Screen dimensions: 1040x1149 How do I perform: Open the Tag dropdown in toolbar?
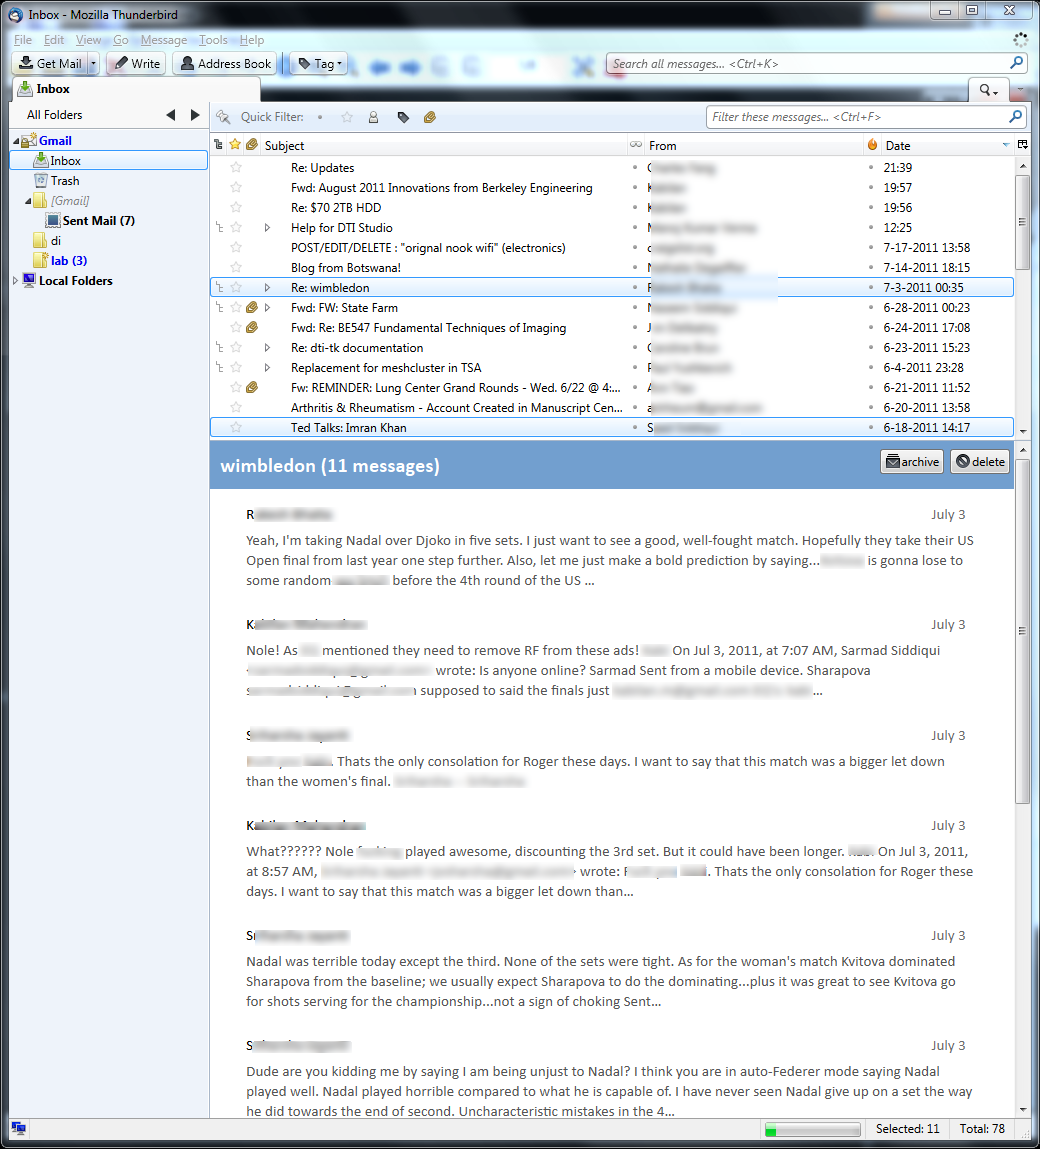point(320,64)
